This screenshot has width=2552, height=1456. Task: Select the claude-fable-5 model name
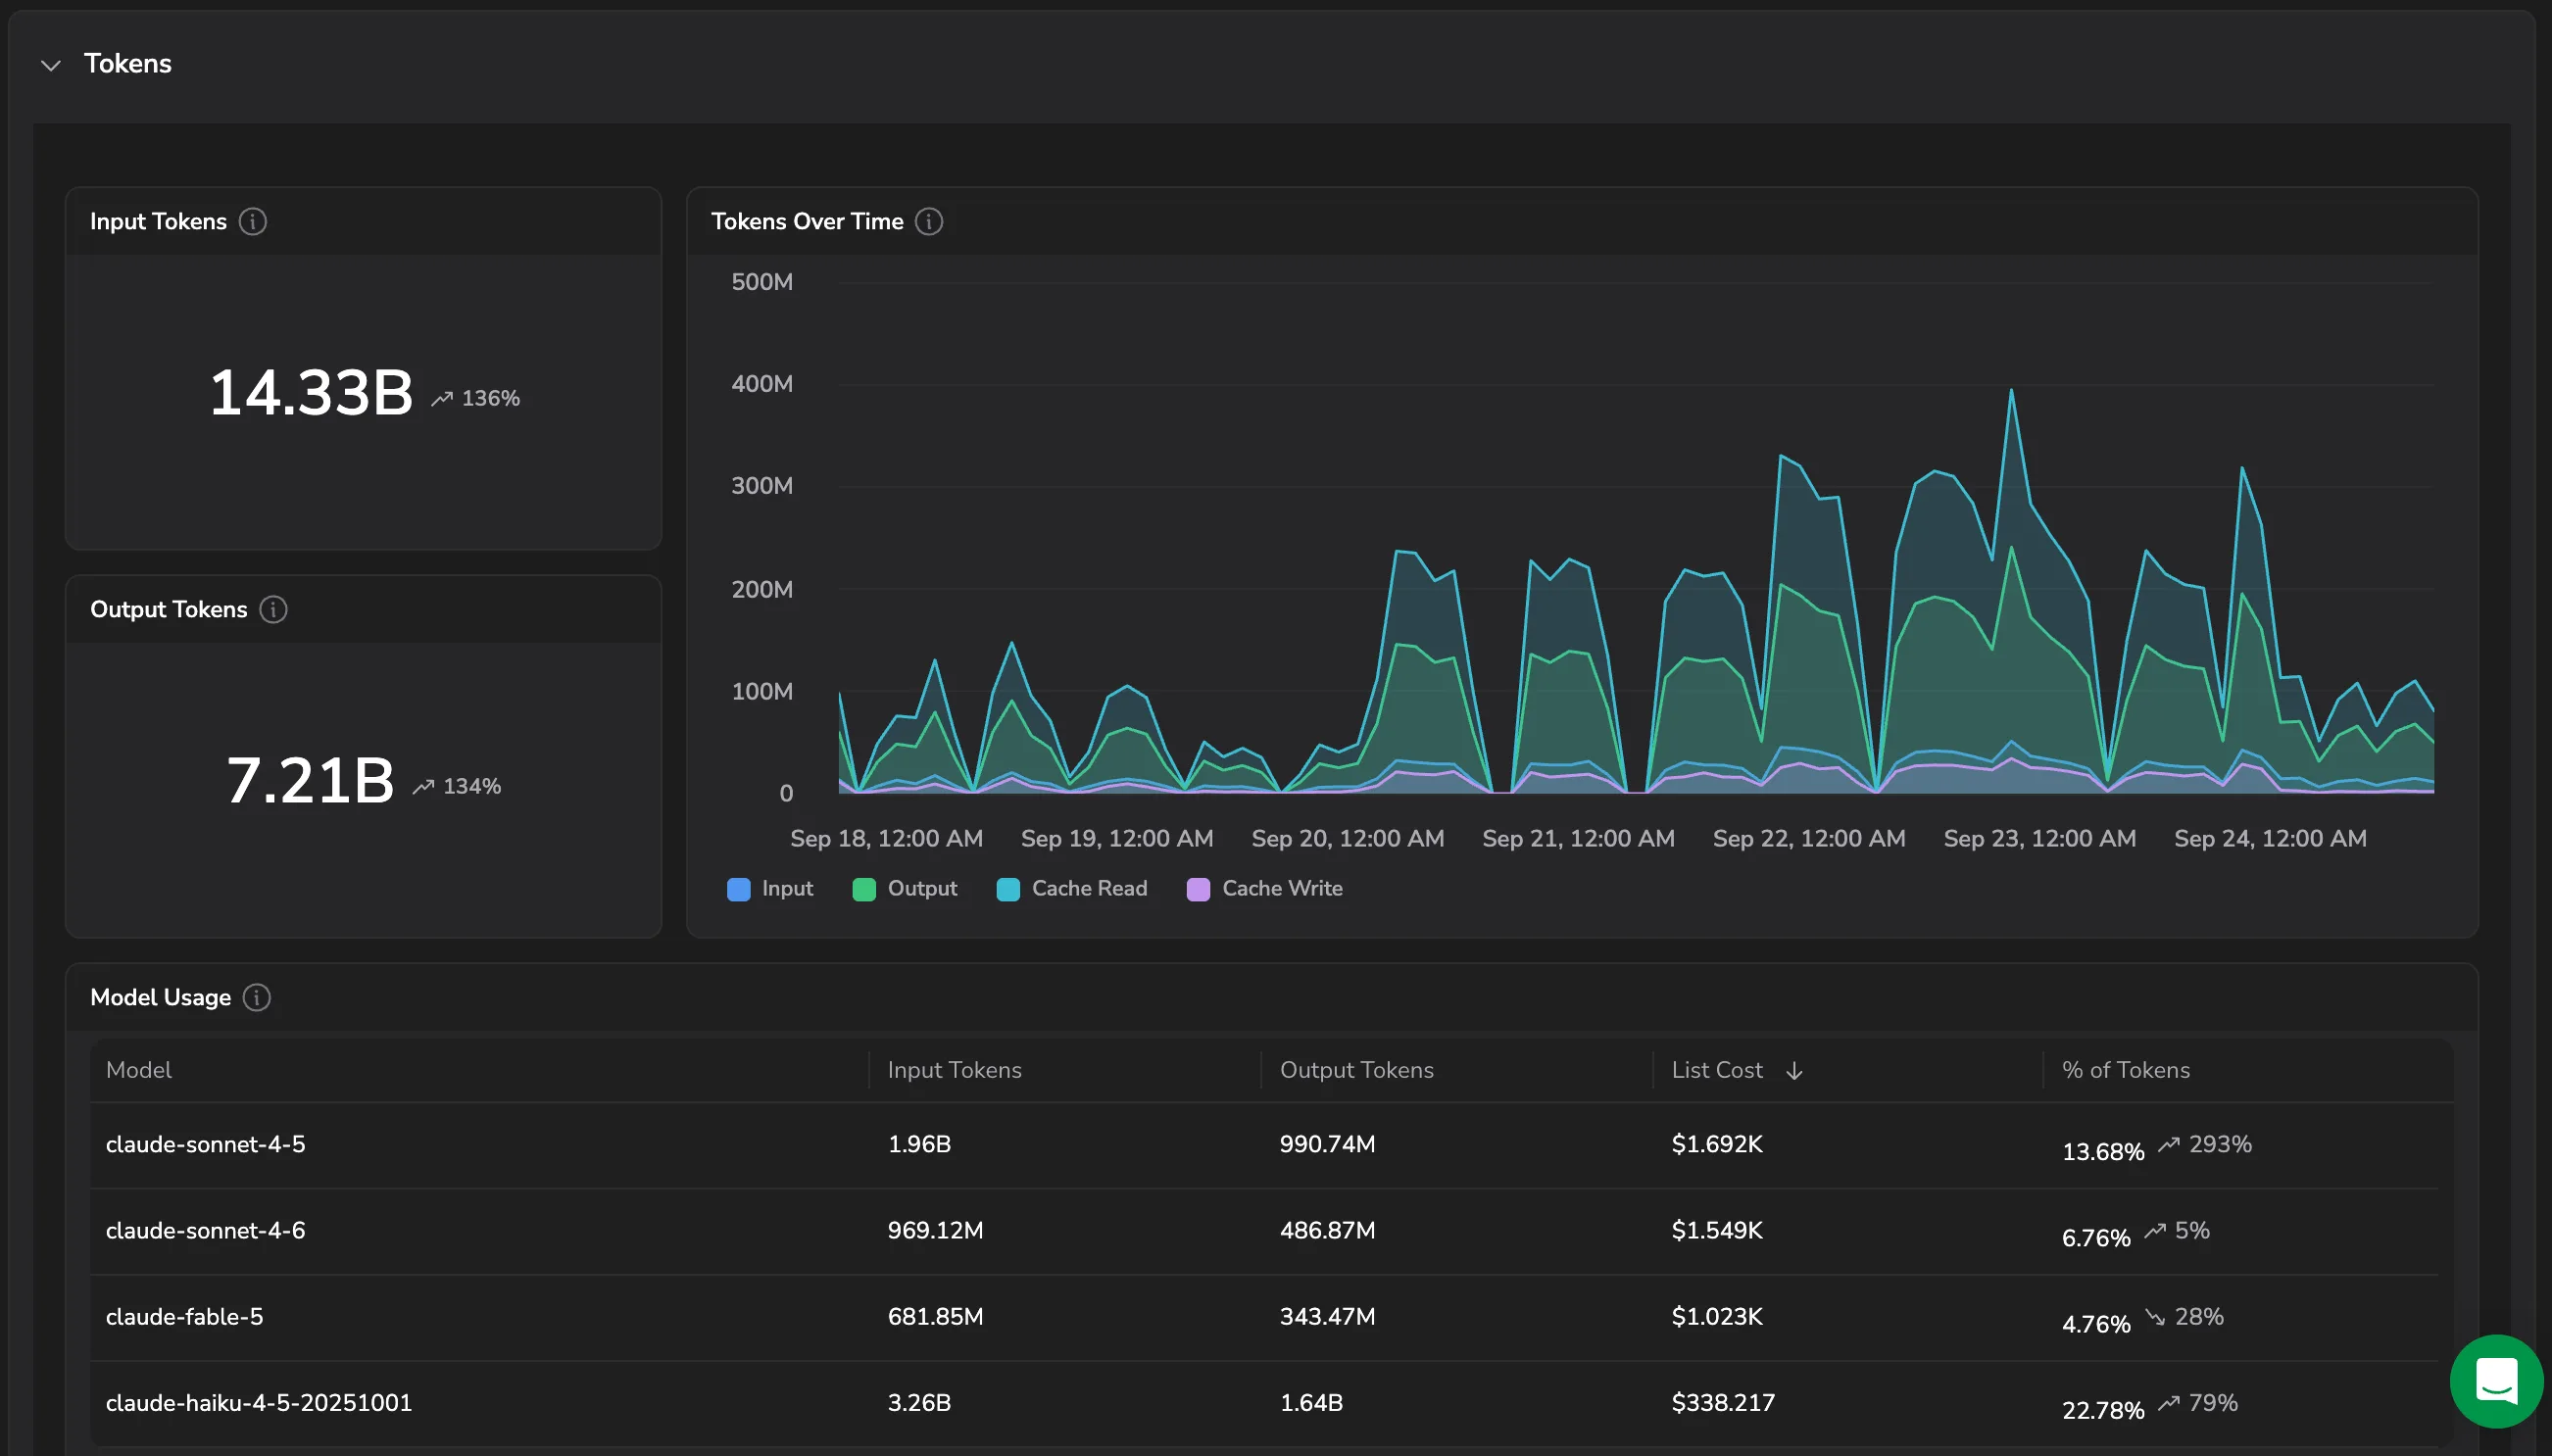pyautogui.click(x=184, y=1317)
